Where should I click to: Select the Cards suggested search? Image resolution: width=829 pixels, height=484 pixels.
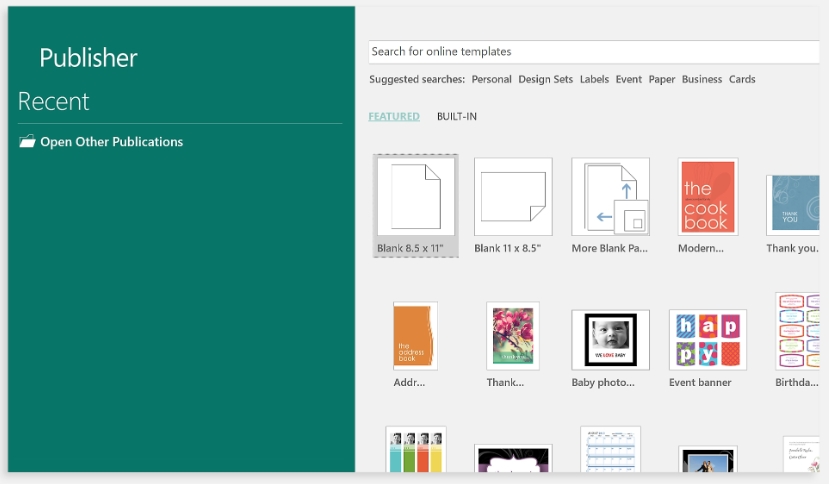point(742,79)
